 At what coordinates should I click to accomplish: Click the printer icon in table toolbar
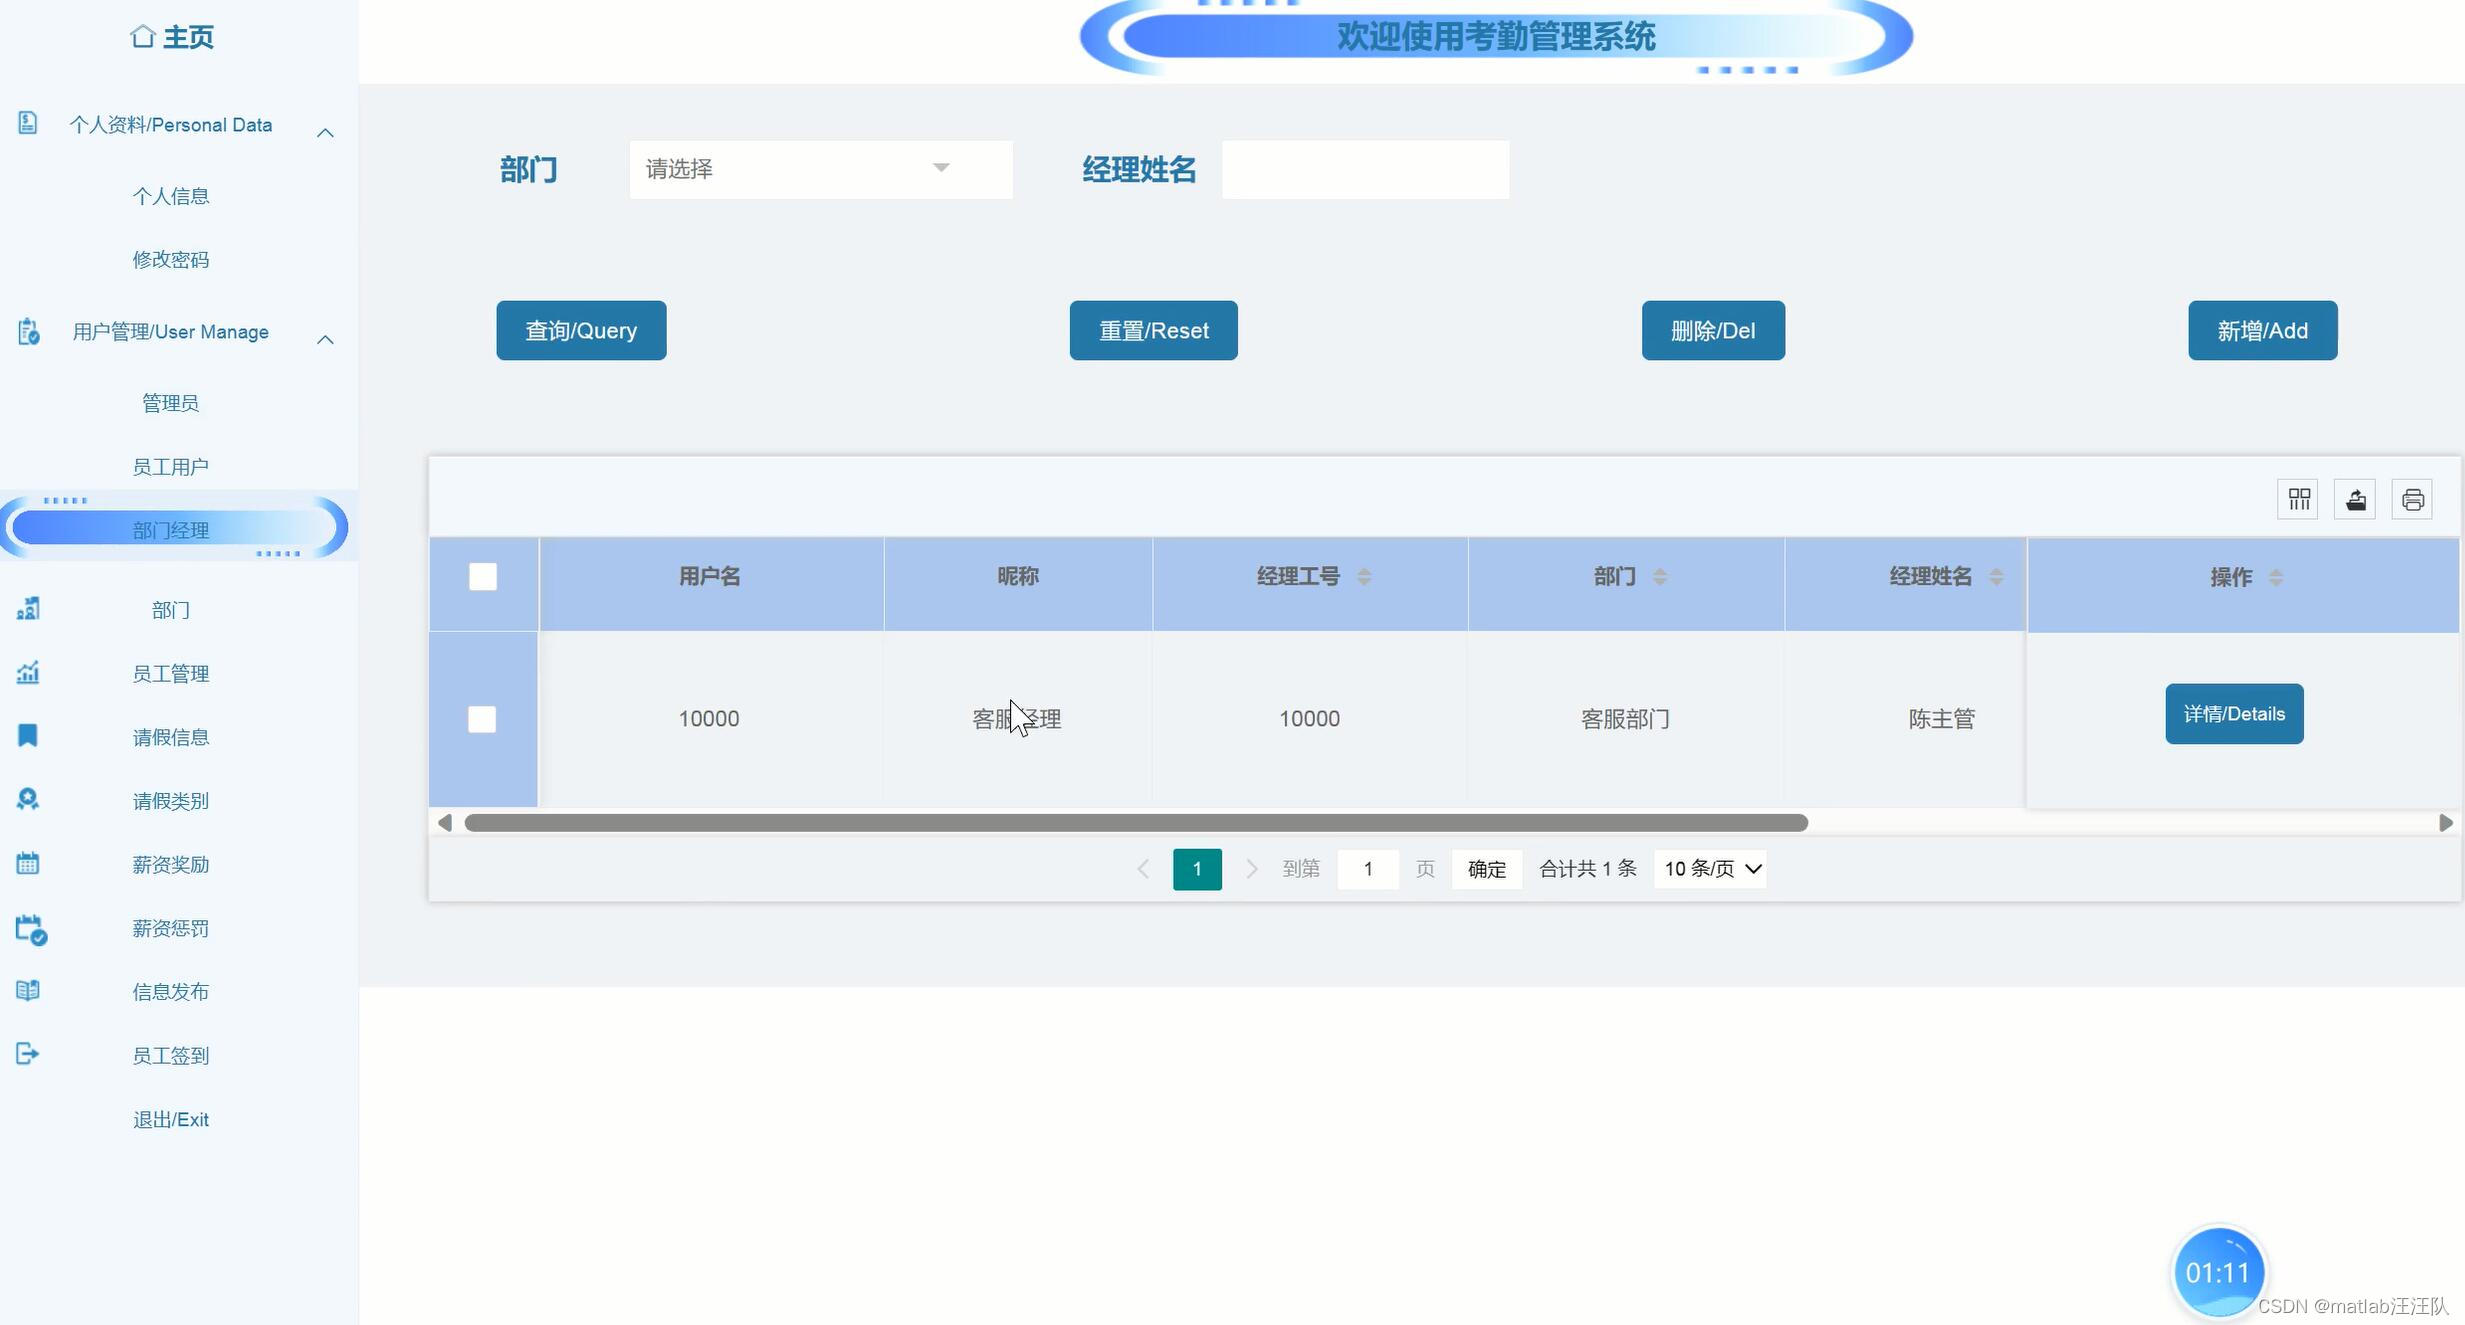click(2412, 499)
